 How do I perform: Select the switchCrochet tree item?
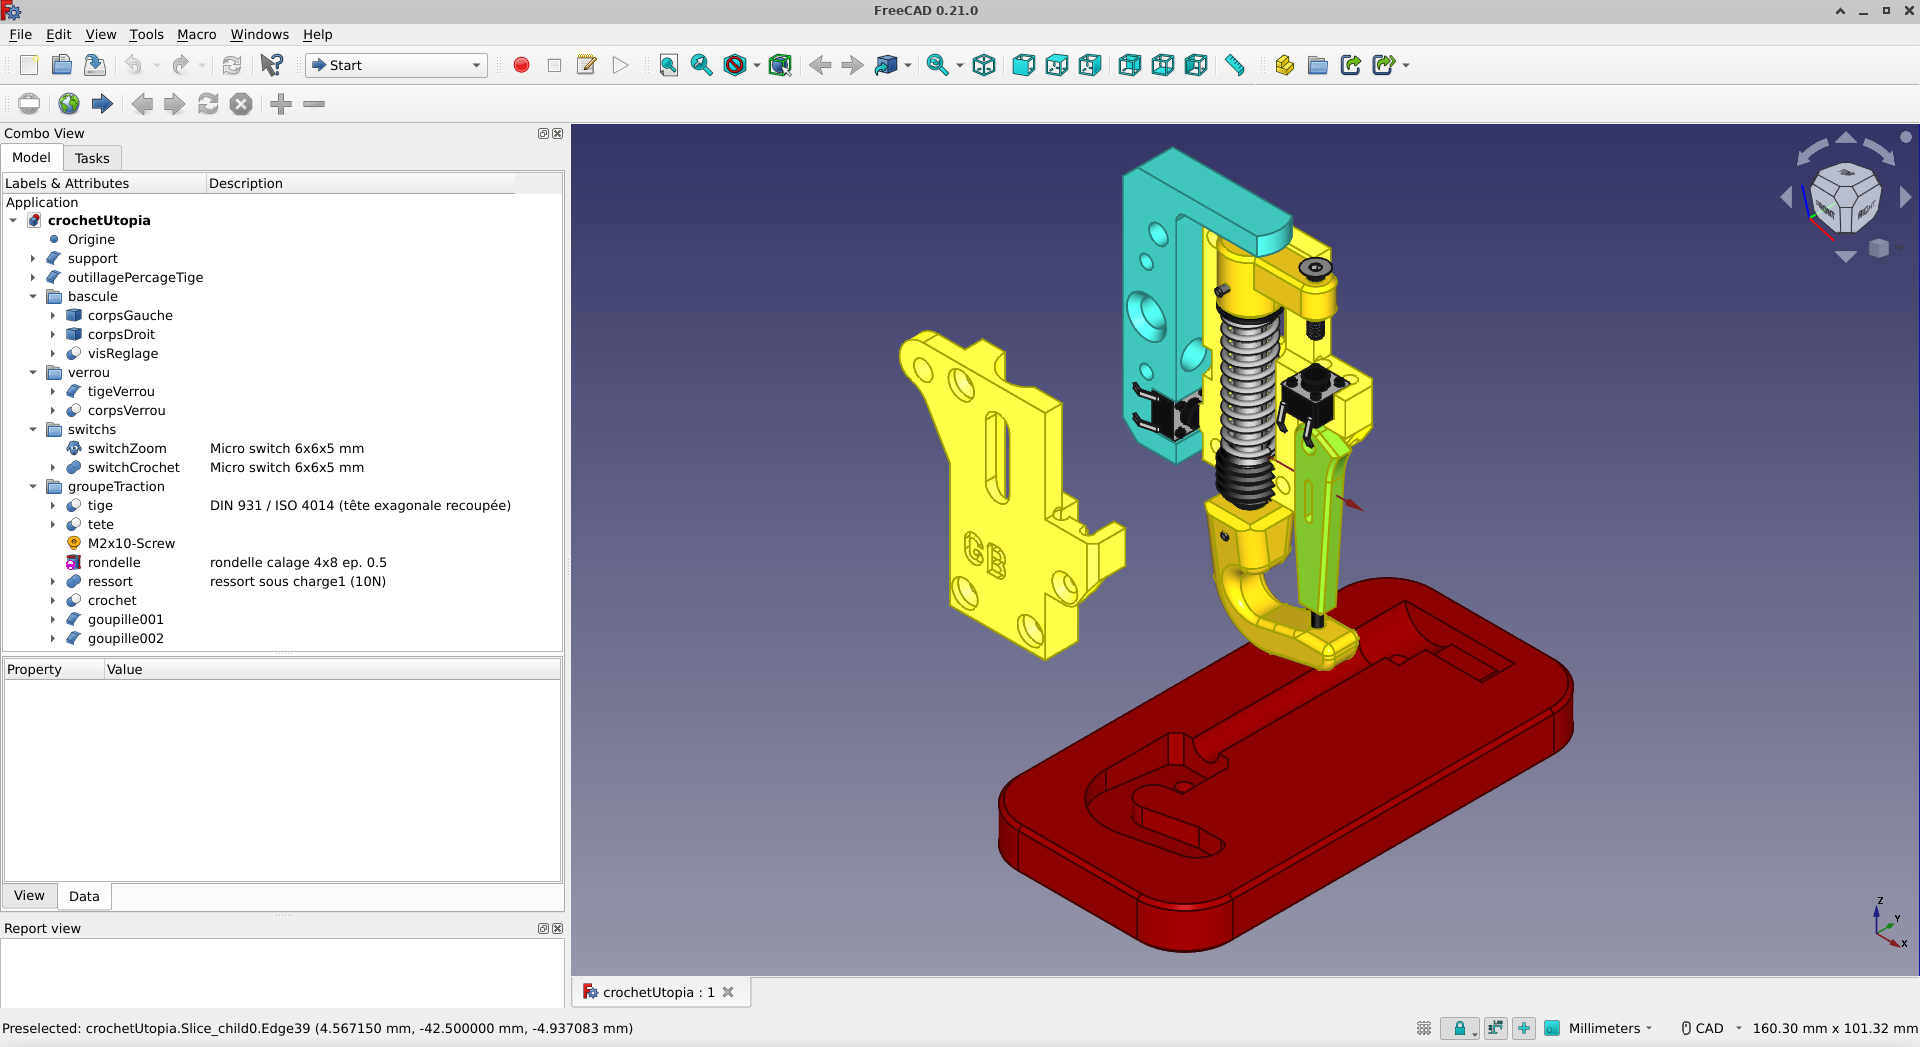[x=133, y=468]
